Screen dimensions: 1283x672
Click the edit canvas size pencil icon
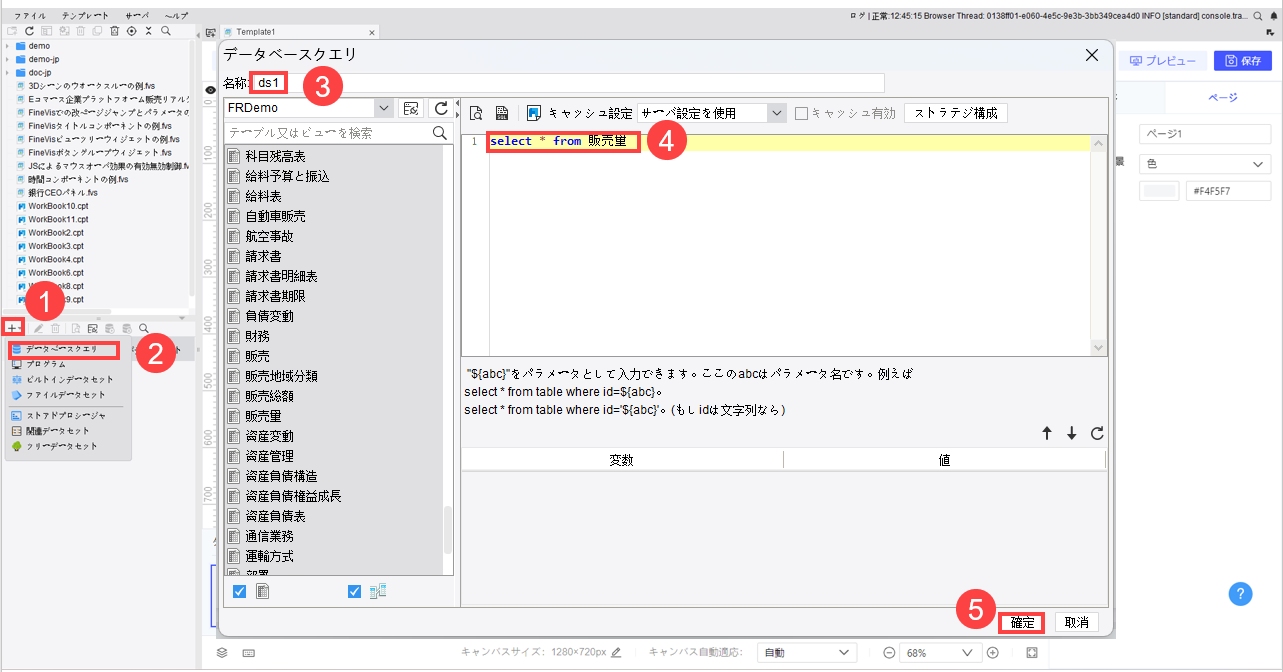[616, 652]
